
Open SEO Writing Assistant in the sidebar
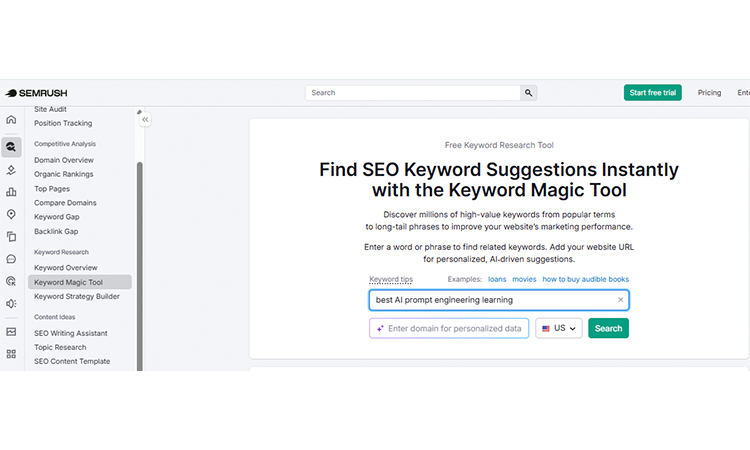(x=71, y=333)
